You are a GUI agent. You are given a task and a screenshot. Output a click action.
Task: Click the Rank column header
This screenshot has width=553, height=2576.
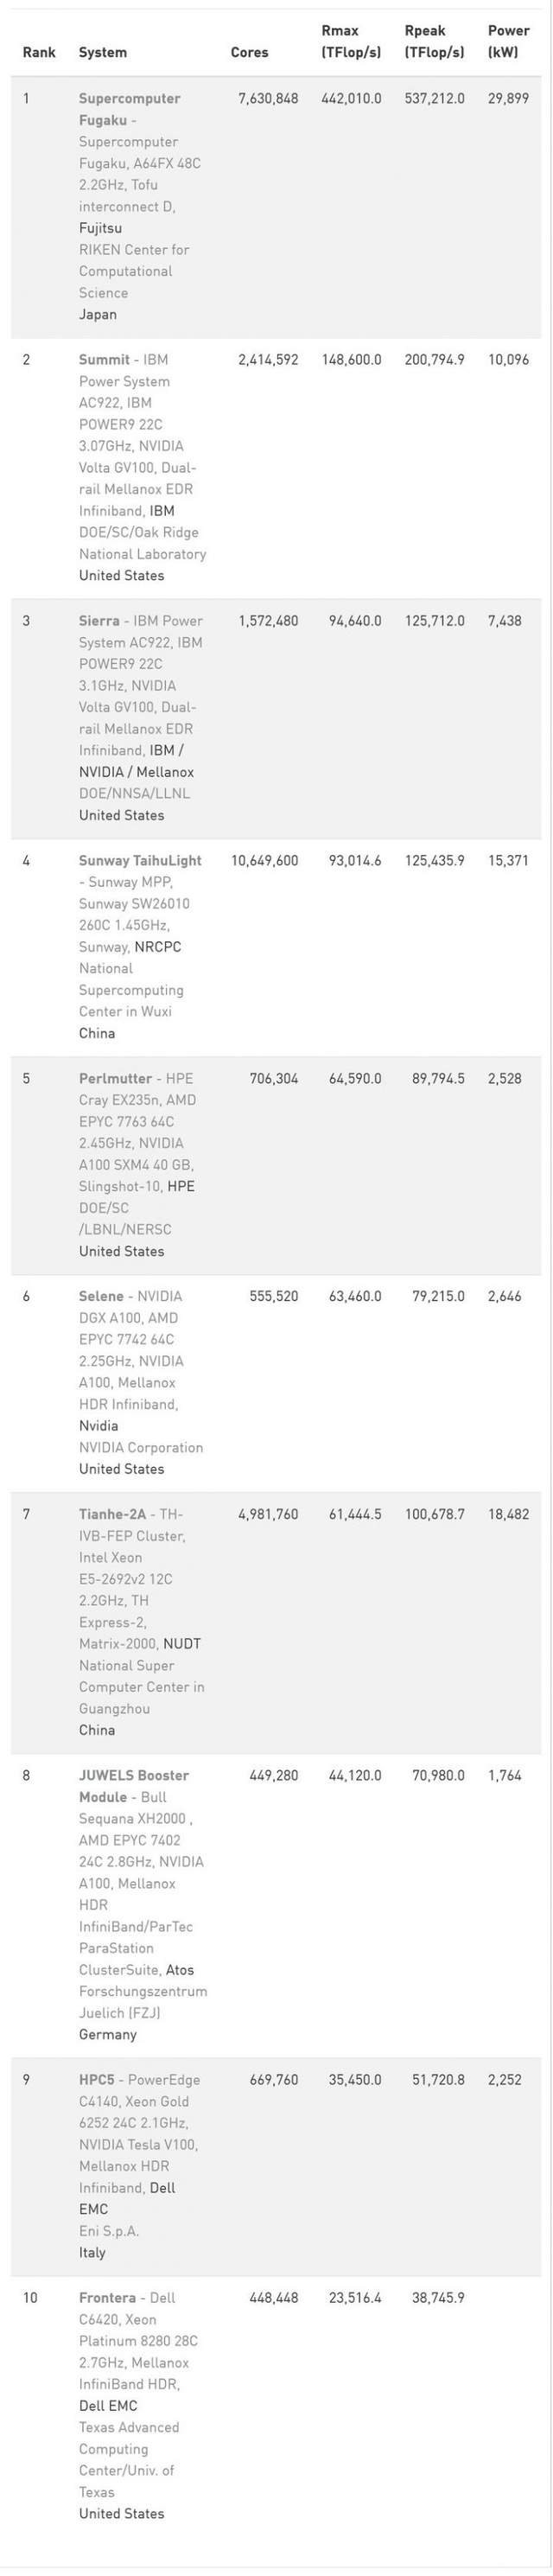tap(39, 53)
